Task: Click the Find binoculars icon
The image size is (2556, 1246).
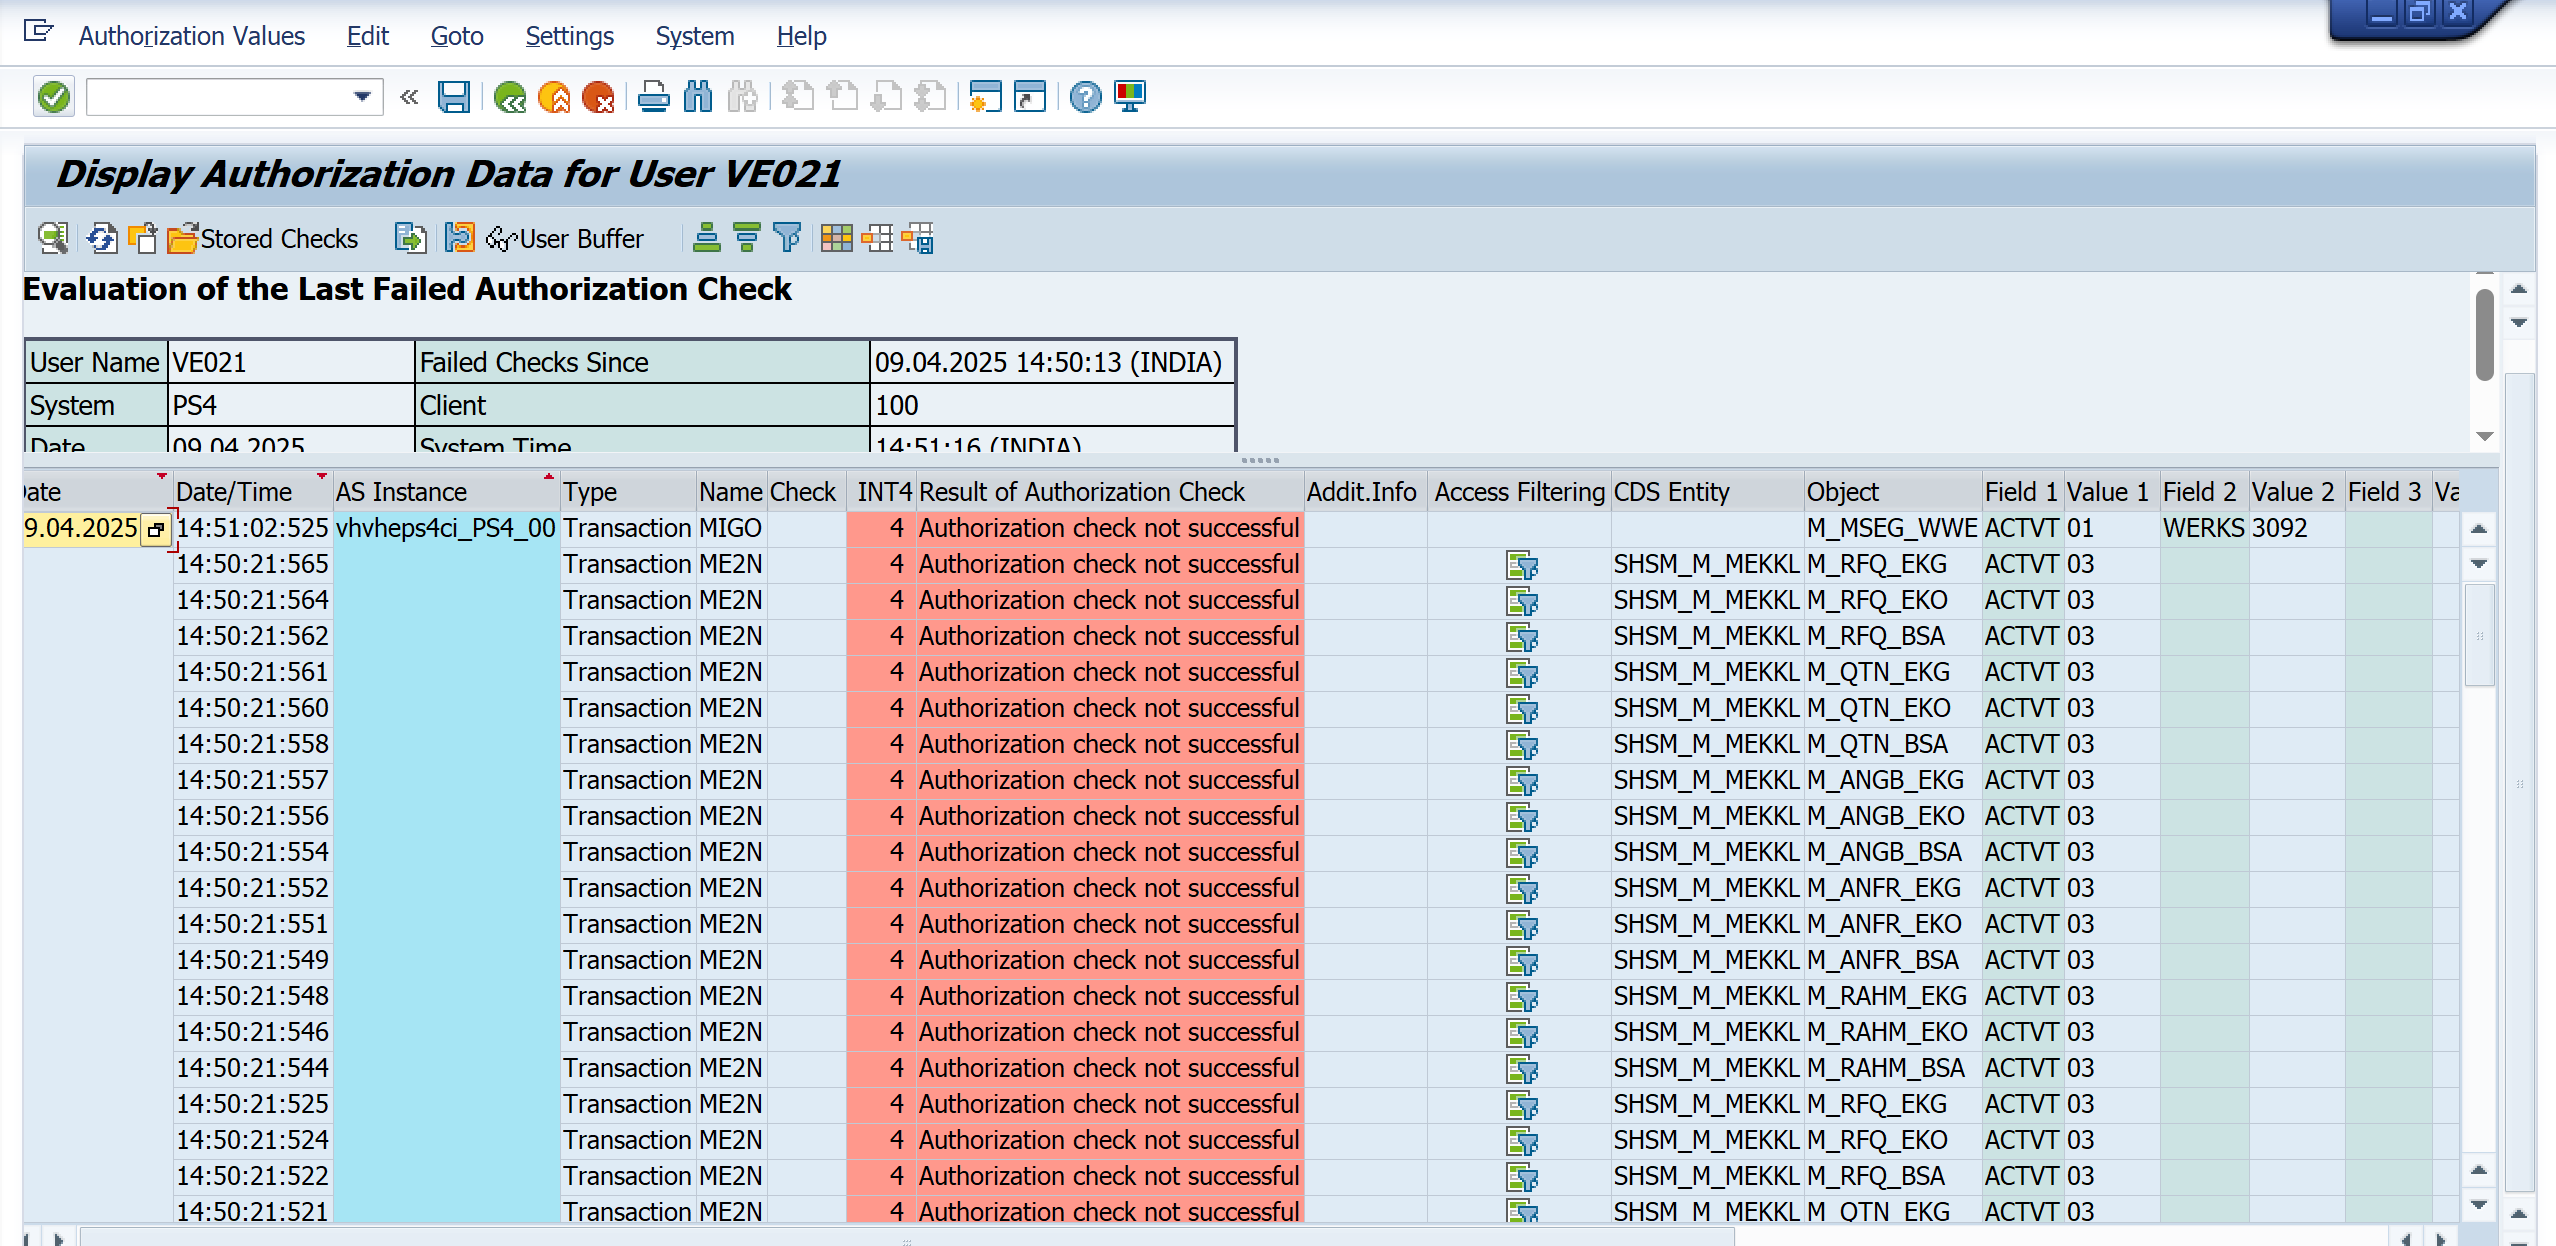Action: tap(698, 97)
